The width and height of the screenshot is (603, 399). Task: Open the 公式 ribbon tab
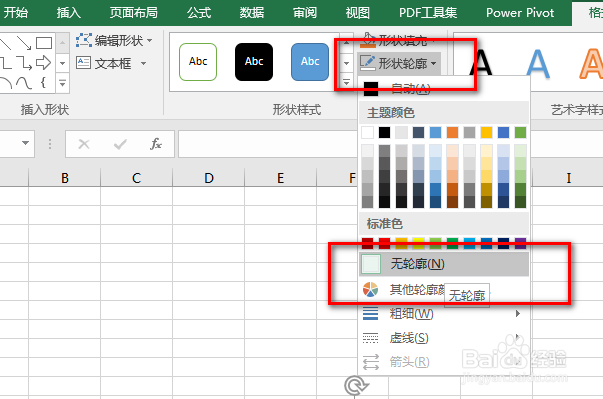199,13
